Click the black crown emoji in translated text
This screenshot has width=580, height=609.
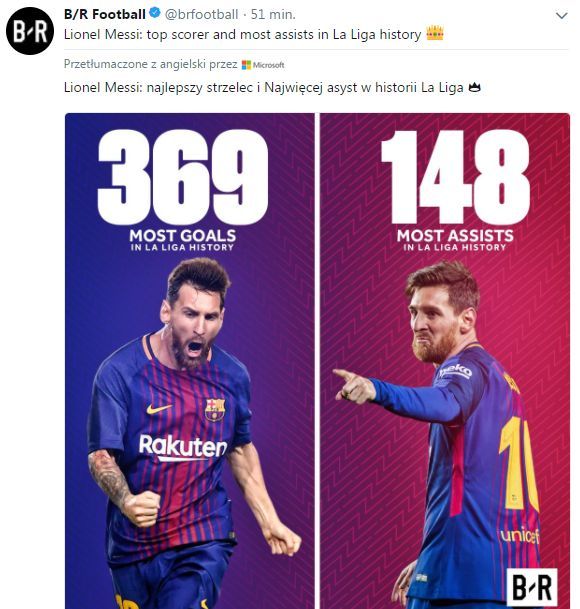pos(474,87)
